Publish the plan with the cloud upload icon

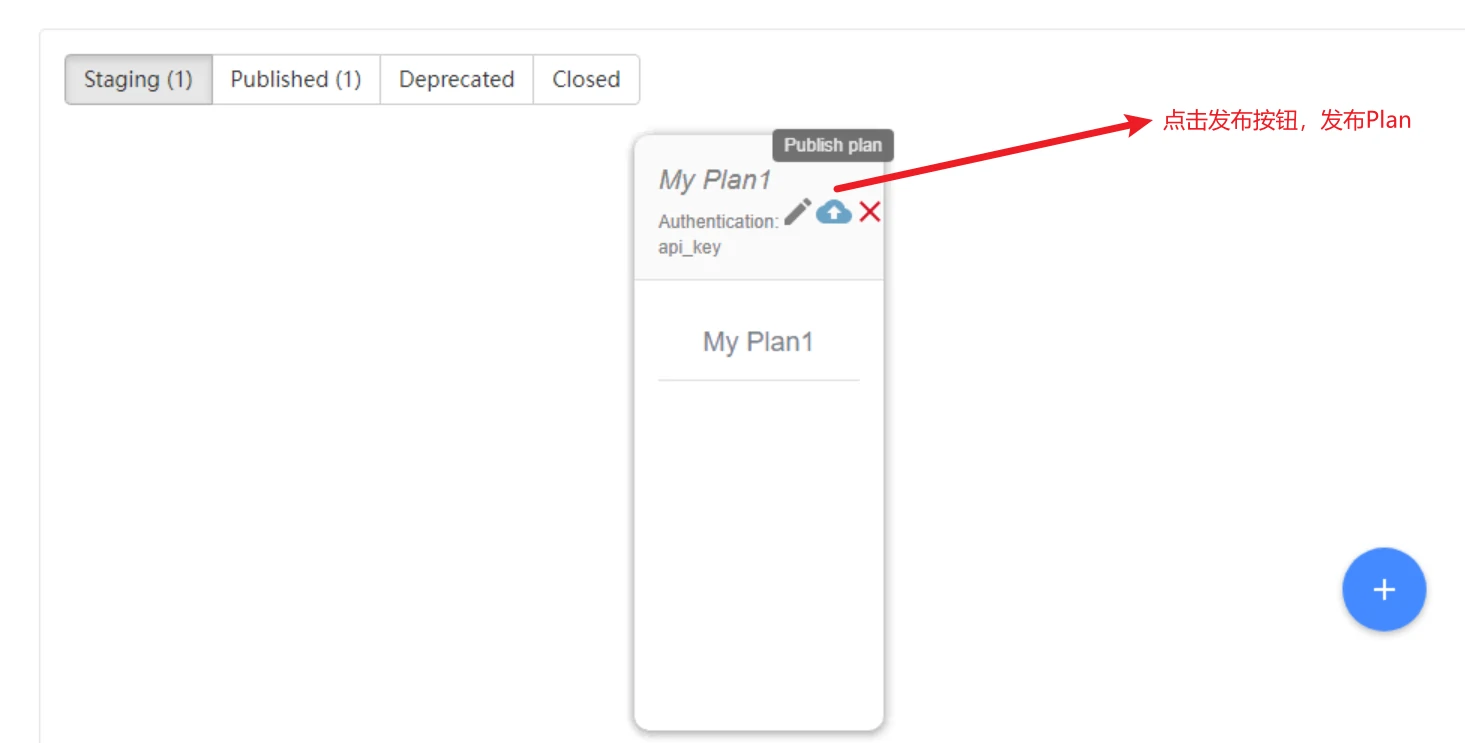834,212
